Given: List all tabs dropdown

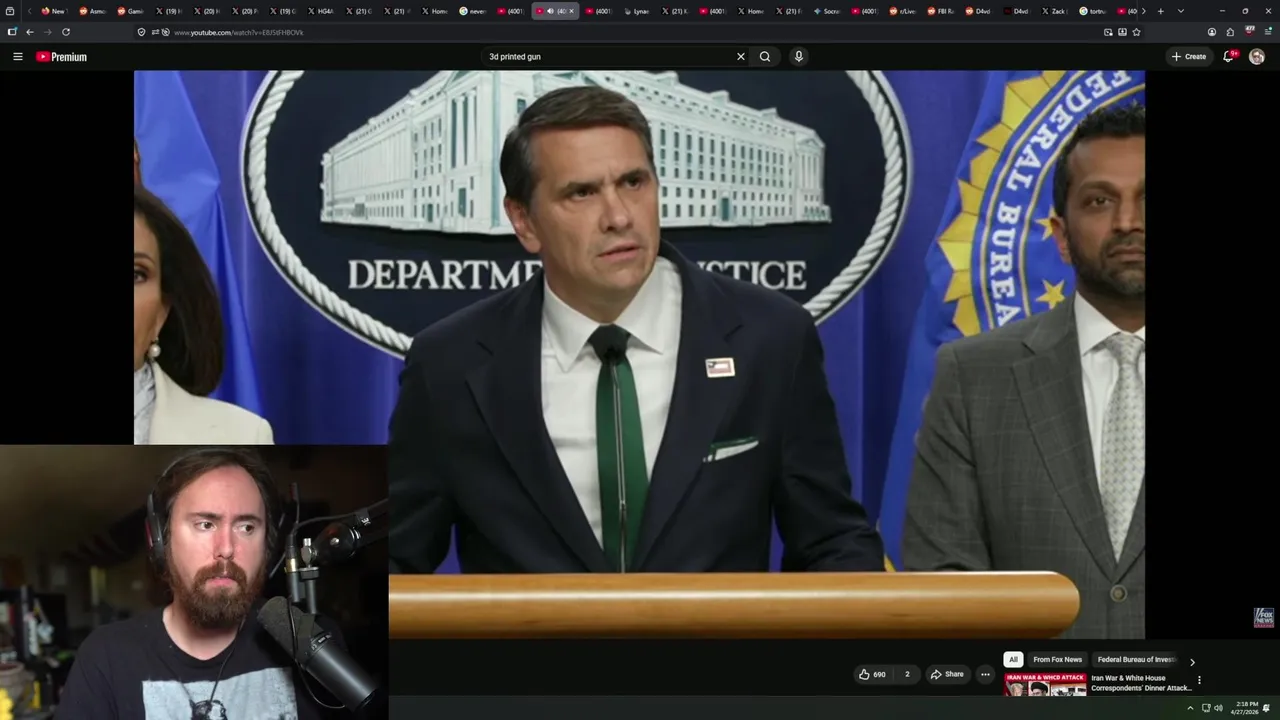Looking at the screenshot, I should coord(1181,11).
